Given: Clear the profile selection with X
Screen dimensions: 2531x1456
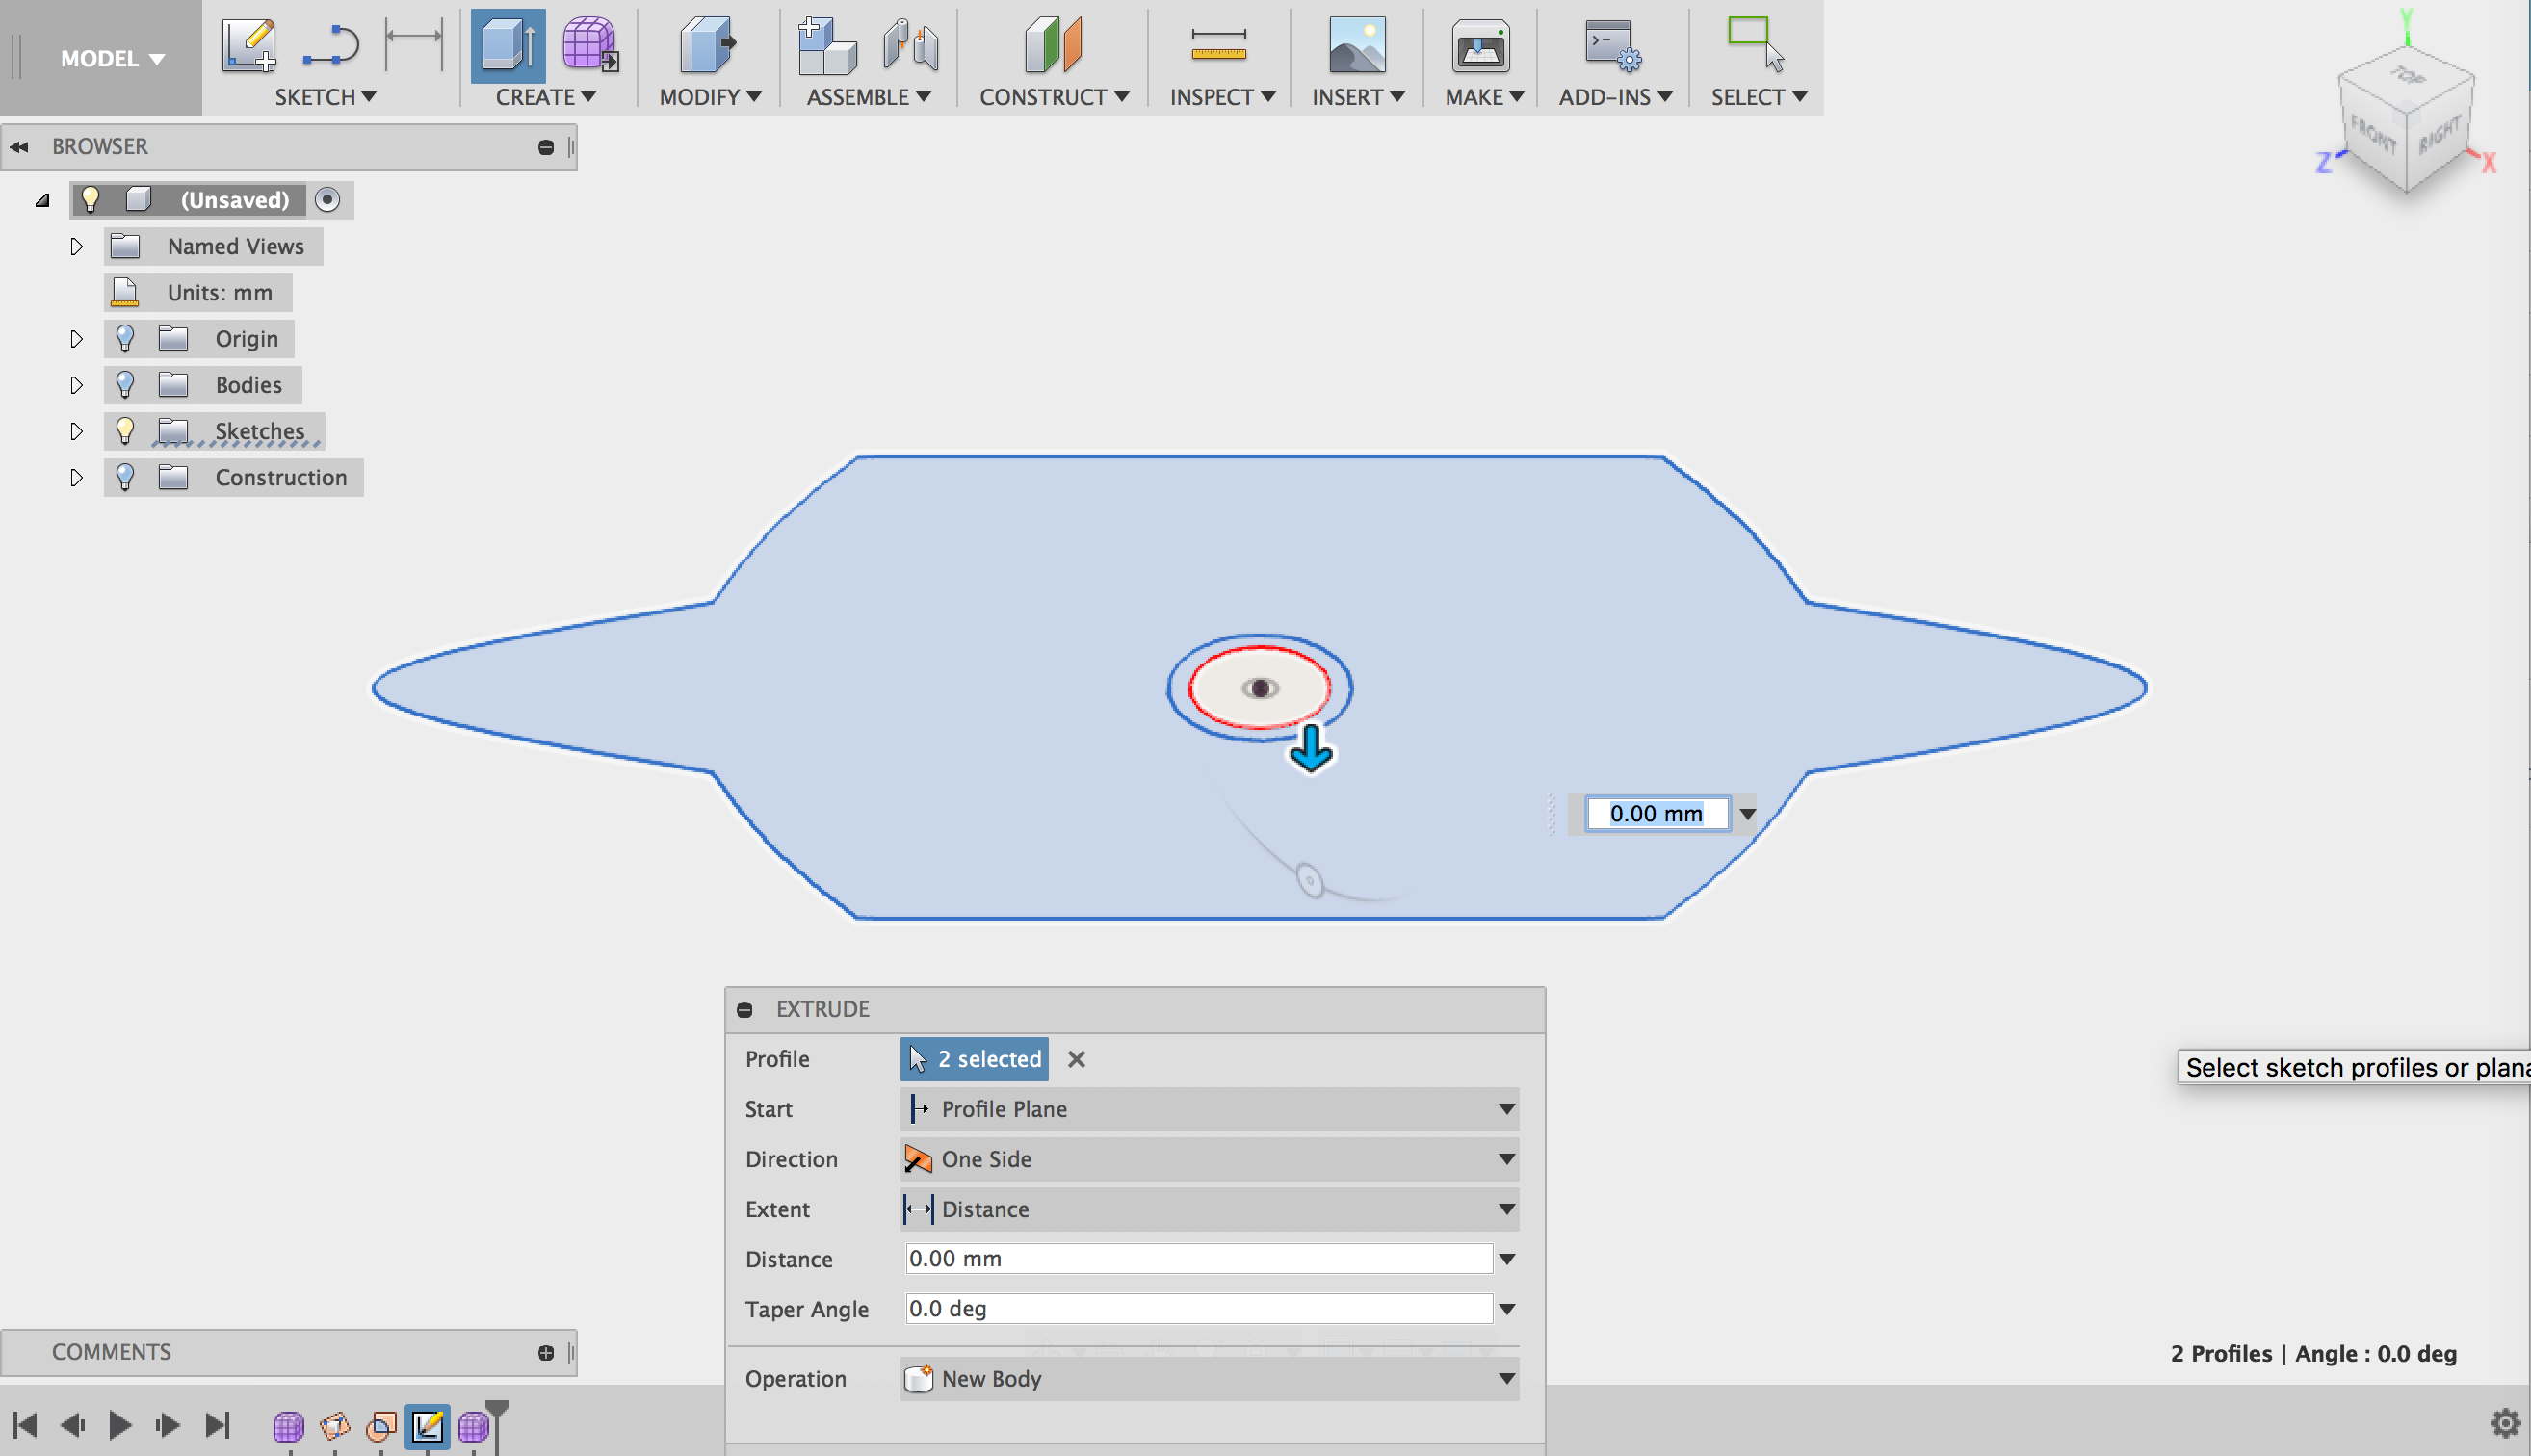Looking at the screenshot, I should [x=1076, y=1059].
